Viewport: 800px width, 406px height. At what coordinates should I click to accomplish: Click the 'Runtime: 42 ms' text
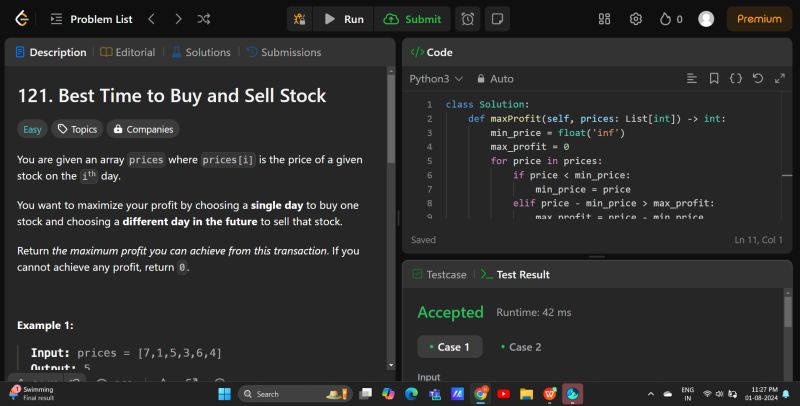point(534,313)
